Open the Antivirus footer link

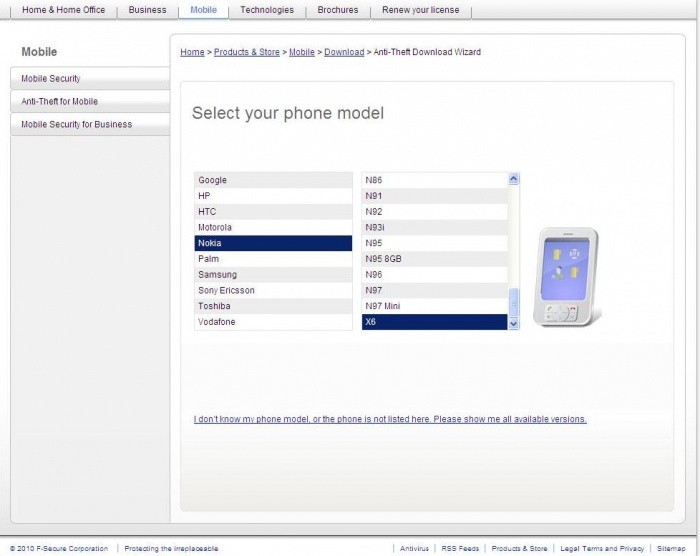pyautogui.click(x=414, y=548)
